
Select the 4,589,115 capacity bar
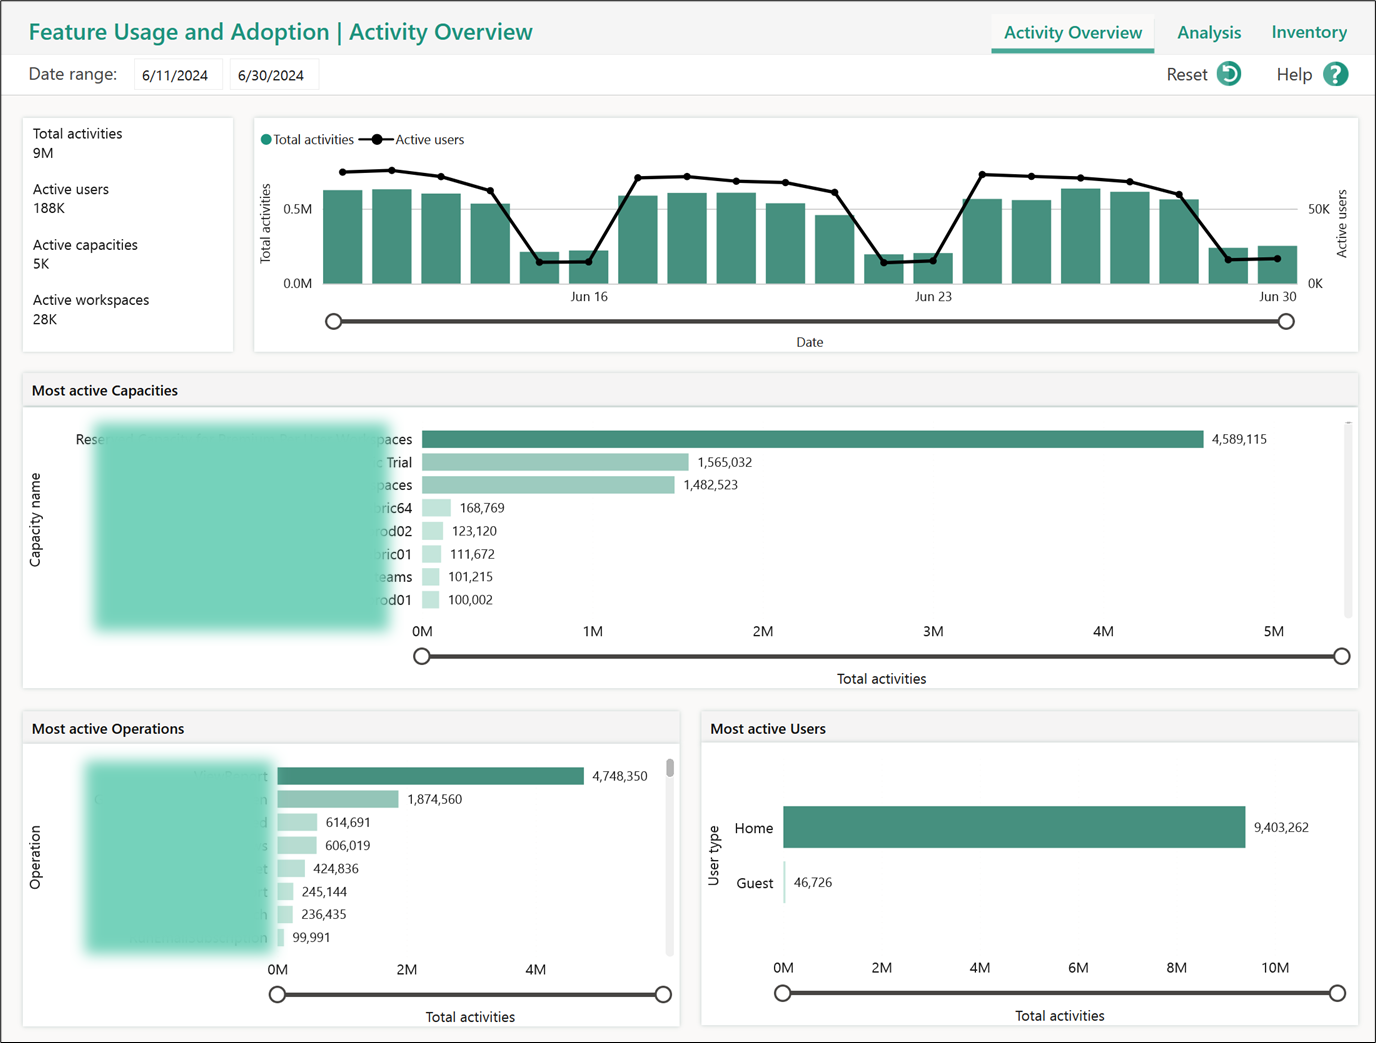[813, 439]
